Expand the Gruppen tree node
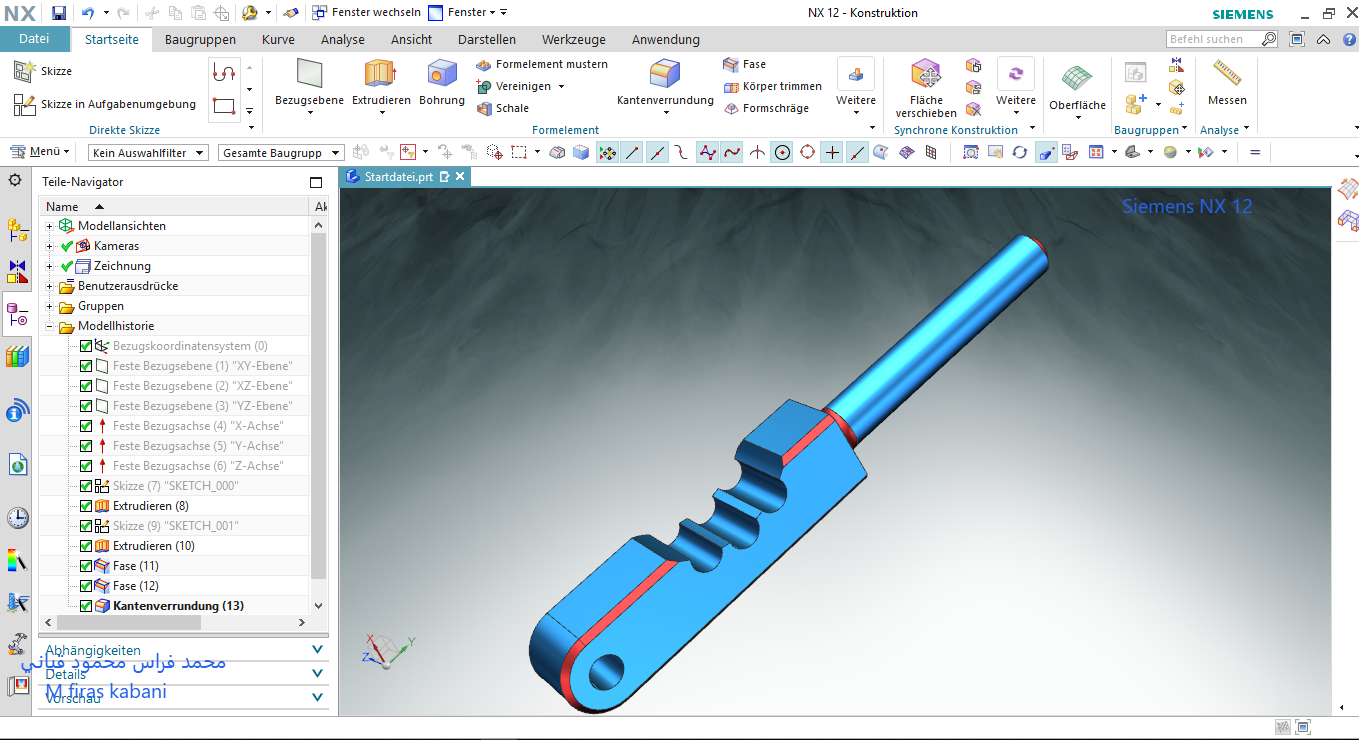Screen dimensions: 1359x740 [49, 306]
